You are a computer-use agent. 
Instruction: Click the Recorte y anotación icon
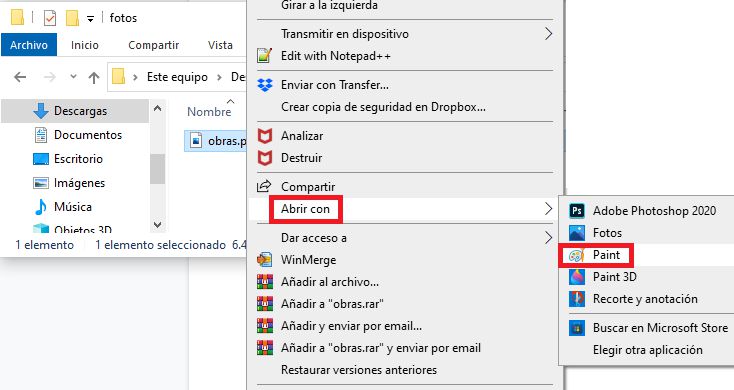tap(577, 299)
